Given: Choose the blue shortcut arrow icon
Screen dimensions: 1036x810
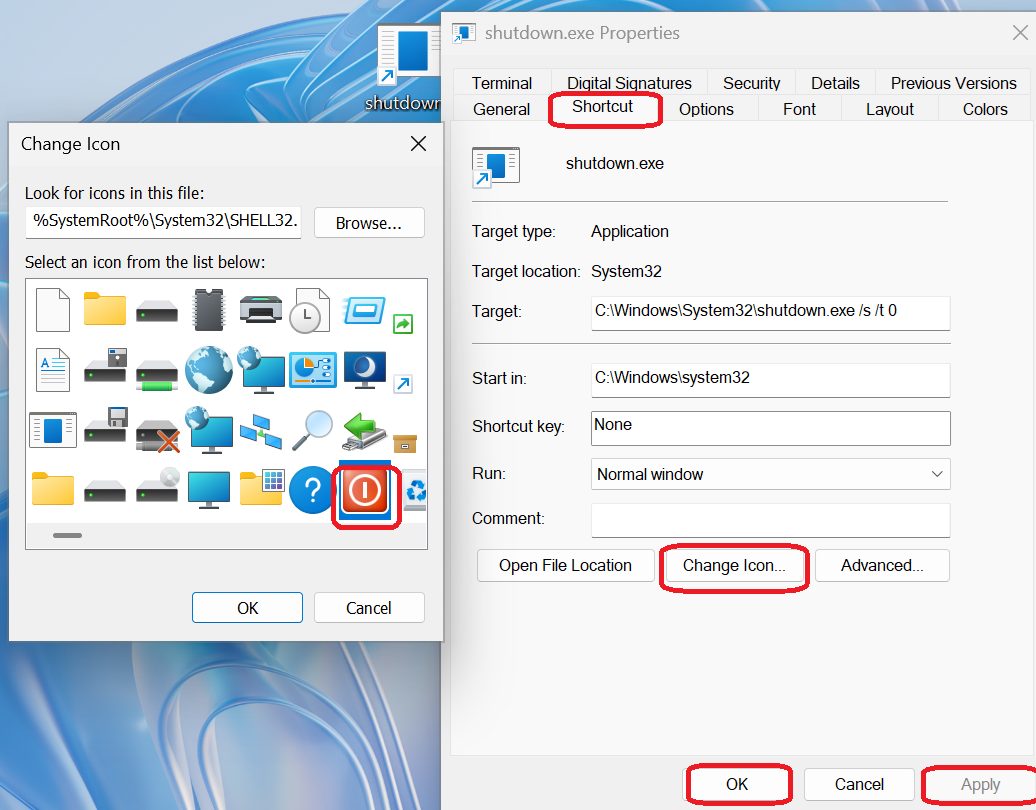Looking at the screenshot, I should coord(403,384).
